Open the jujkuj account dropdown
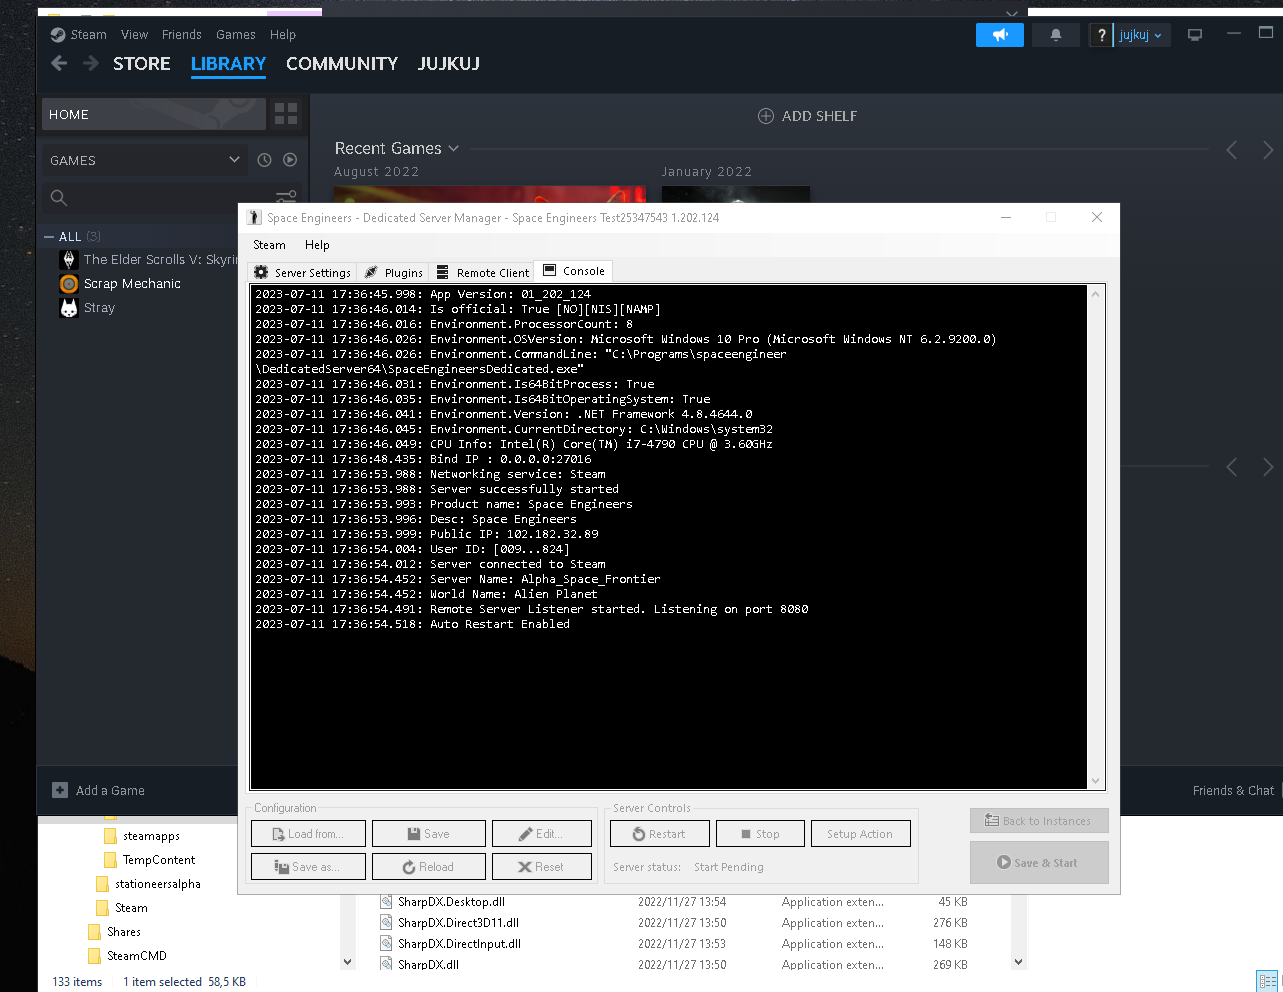The image size is (1283, 992). [1140, 35]
